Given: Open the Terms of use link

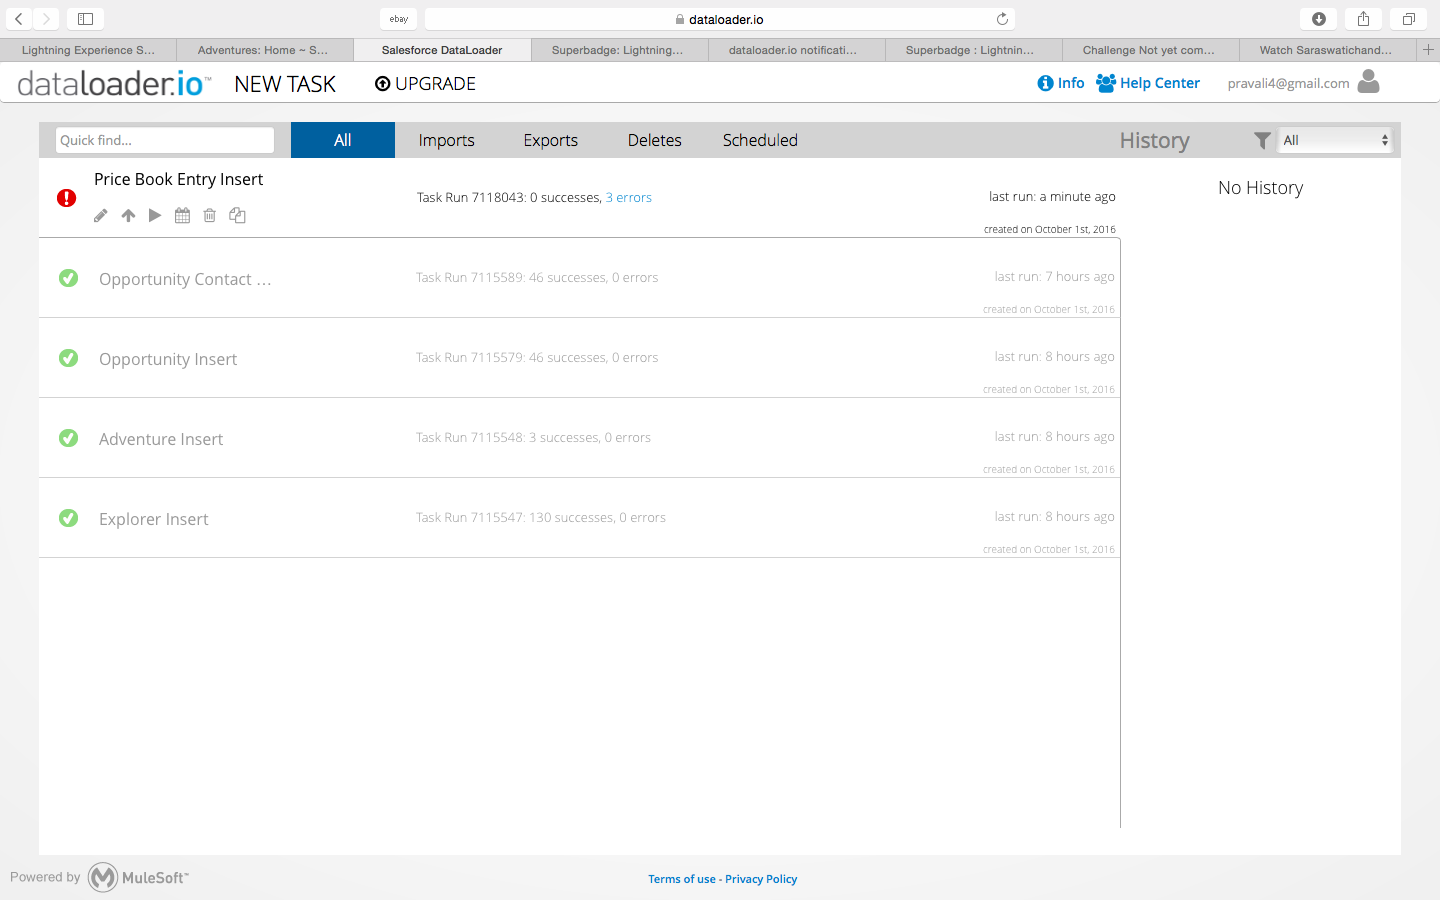Looking at the screenshot, I should [x=682, y=879].
